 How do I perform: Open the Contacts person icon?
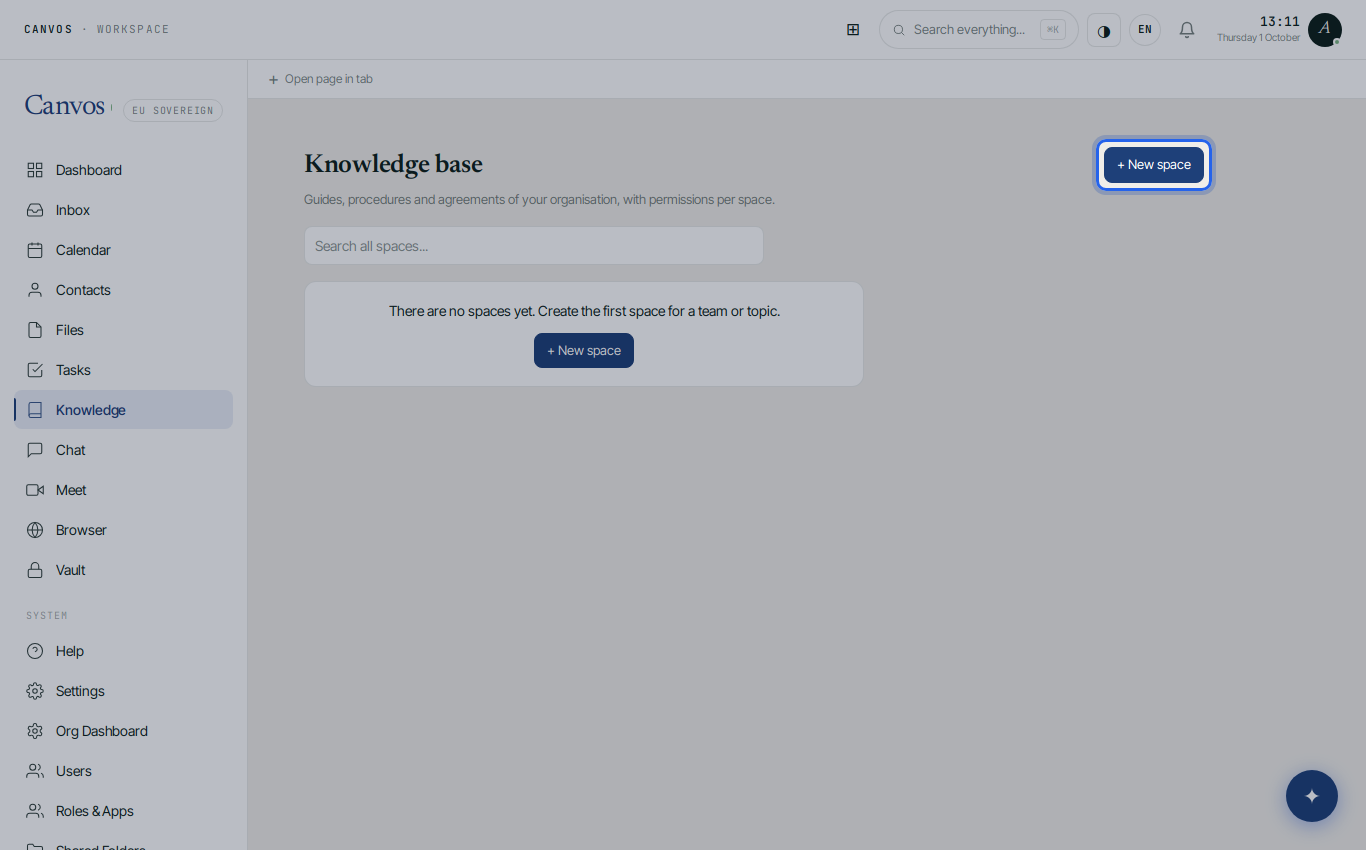(35, 290)
